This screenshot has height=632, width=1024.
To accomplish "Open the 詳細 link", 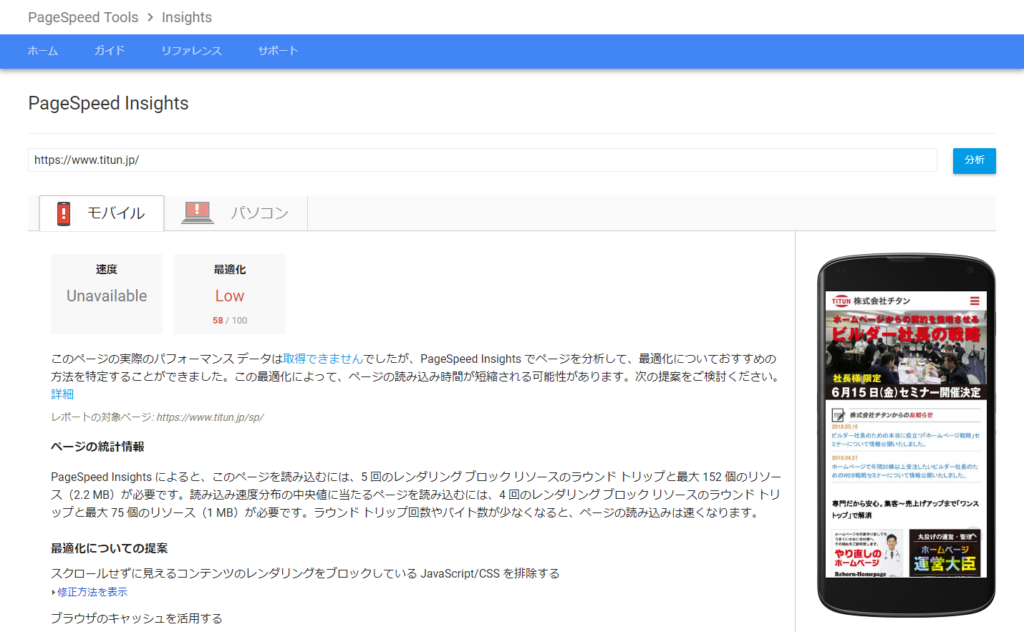I will pos(62,394).
